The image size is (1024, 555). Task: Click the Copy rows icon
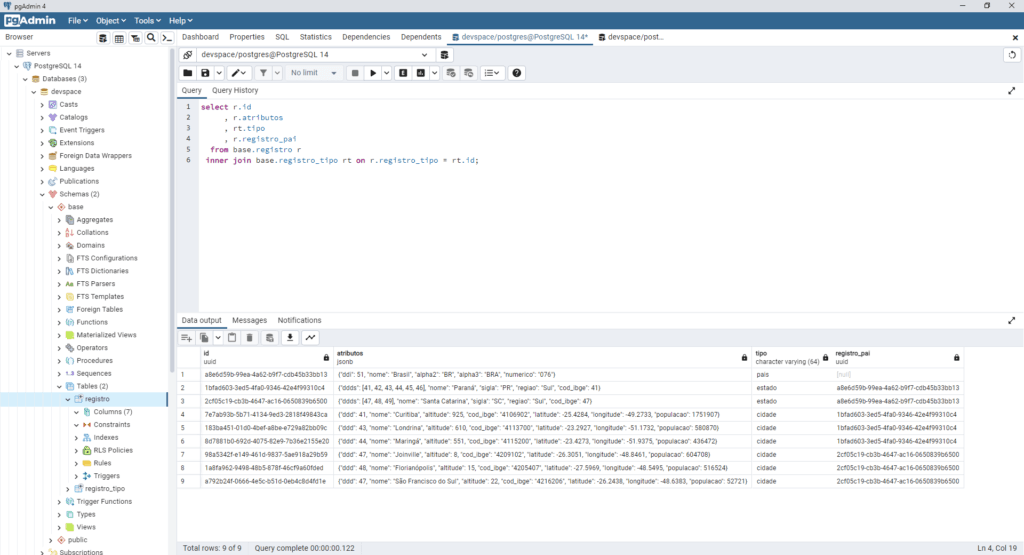[204, 338]
